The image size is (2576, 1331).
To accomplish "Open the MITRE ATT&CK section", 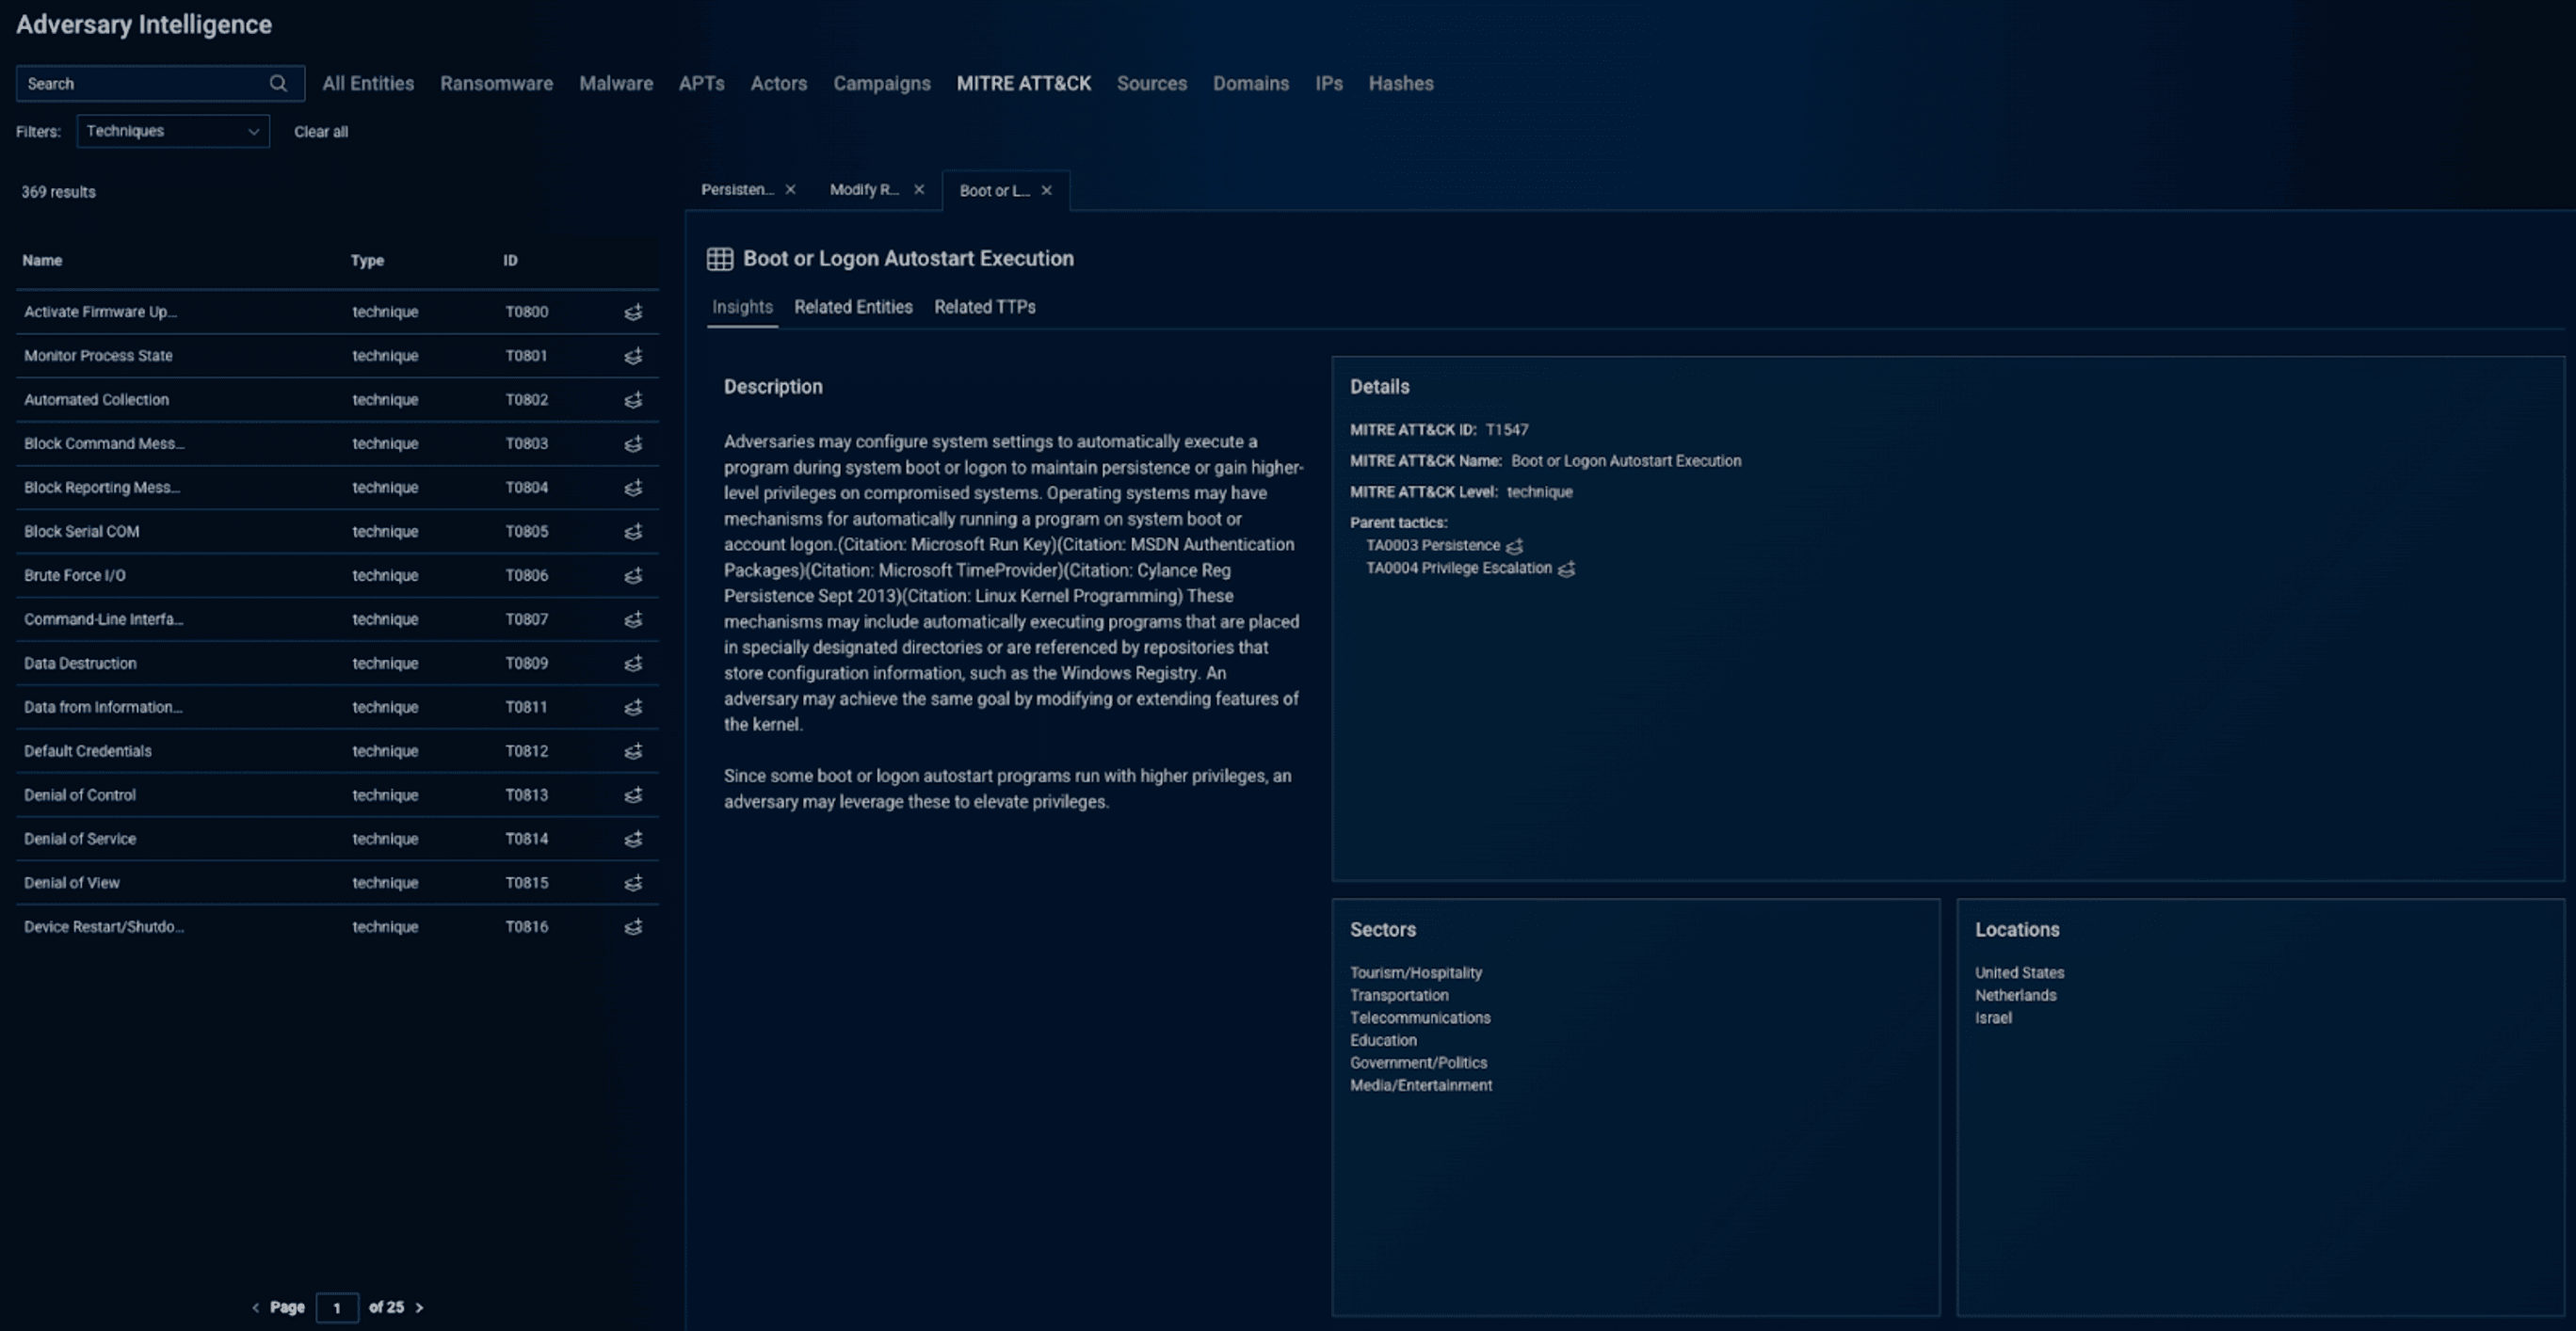I will pyautogui.click(x=1024, y=84).
